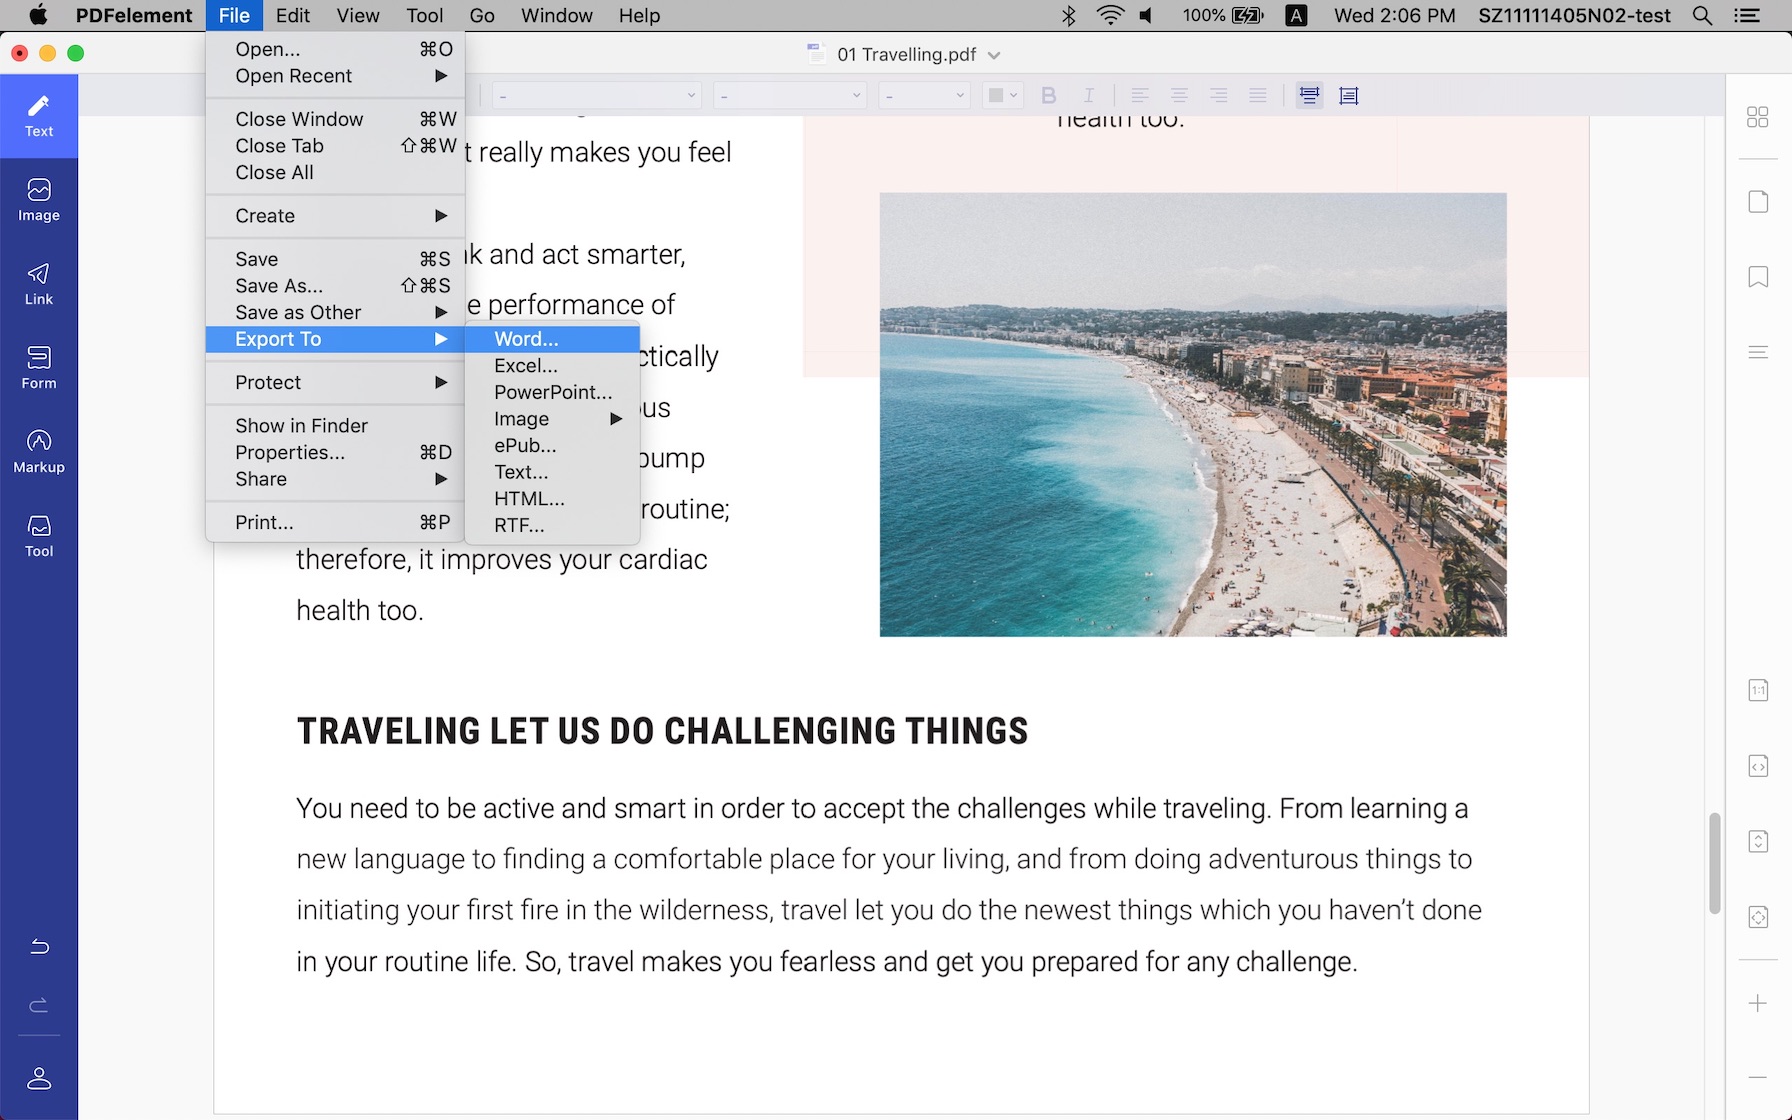The image size is (1792, 1120).
Task: Open the Markup tool
Action: pyautogui.click(x=39, y=451)
